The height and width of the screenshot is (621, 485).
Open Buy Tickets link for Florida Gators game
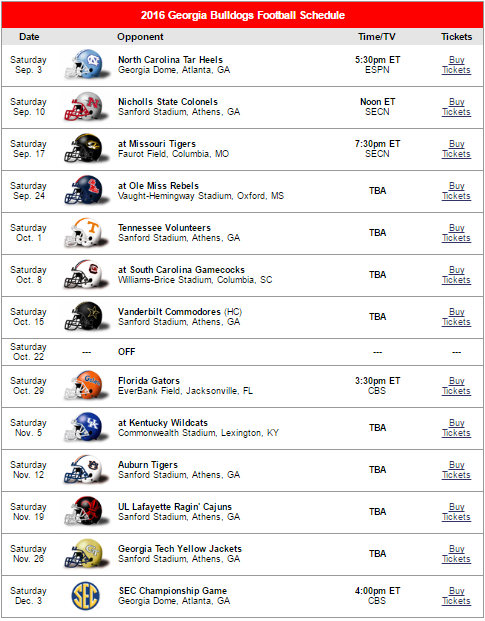pos(456,386)
